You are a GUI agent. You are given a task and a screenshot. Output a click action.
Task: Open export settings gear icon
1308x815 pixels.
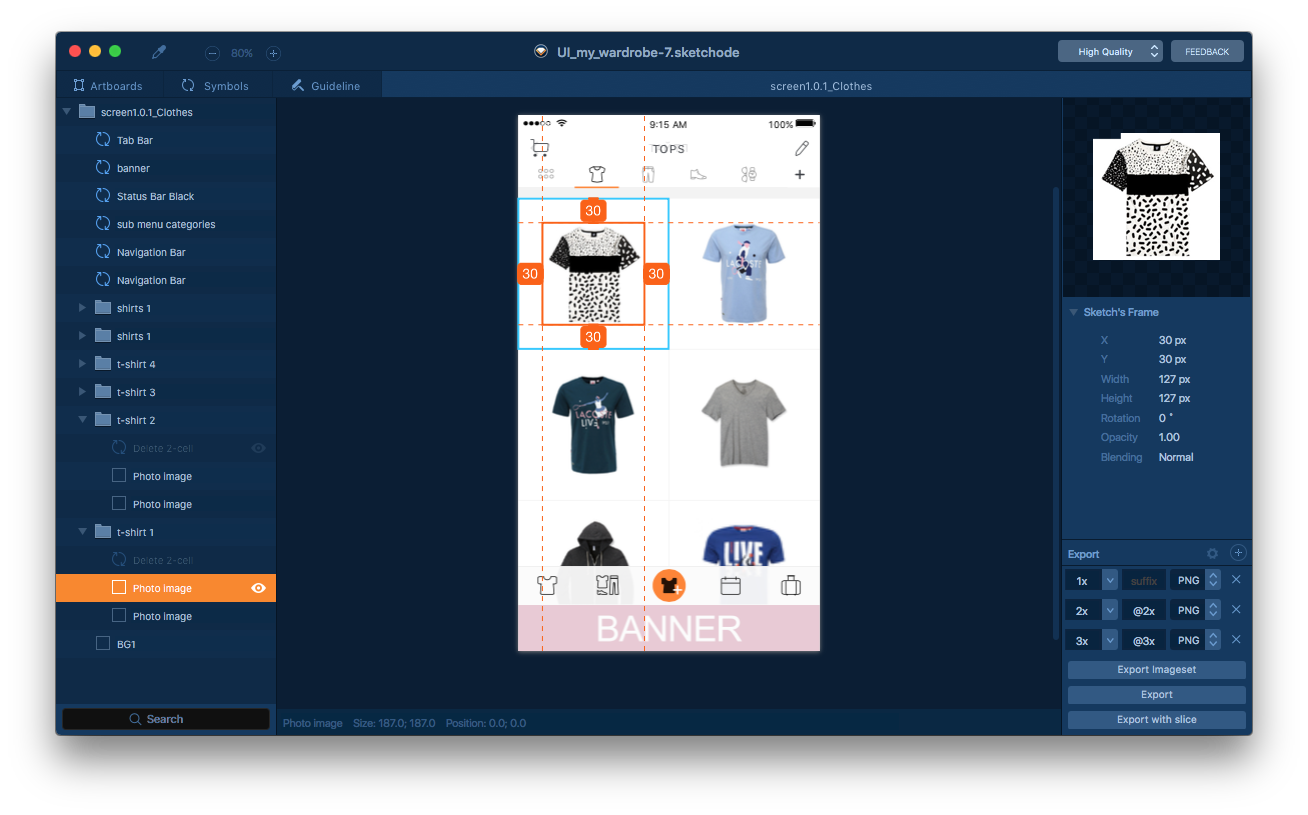click(1212, 553)
